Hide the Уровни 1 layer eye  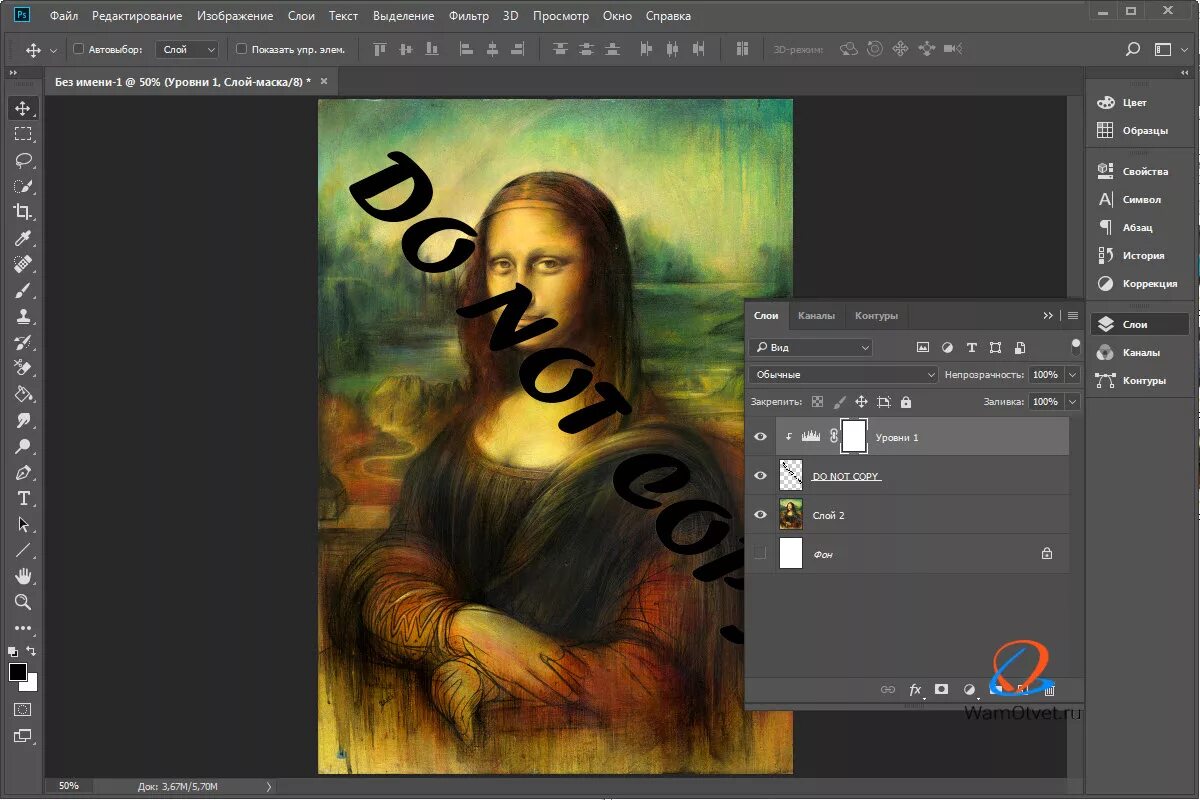point(760,437)
